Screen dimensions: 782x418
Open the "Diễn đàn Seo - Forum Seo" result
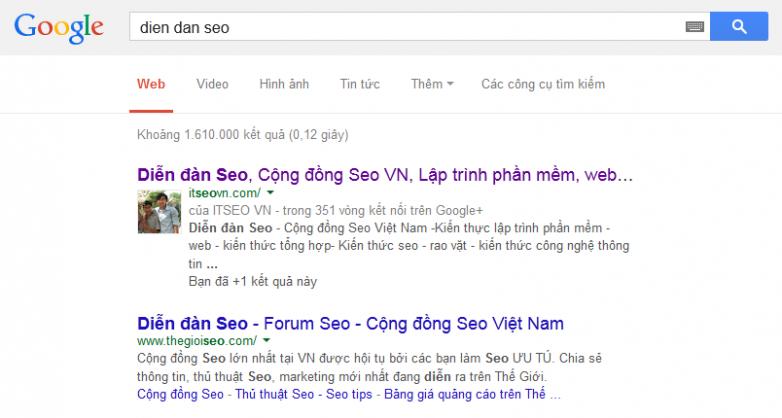click(x=350, y=324)
